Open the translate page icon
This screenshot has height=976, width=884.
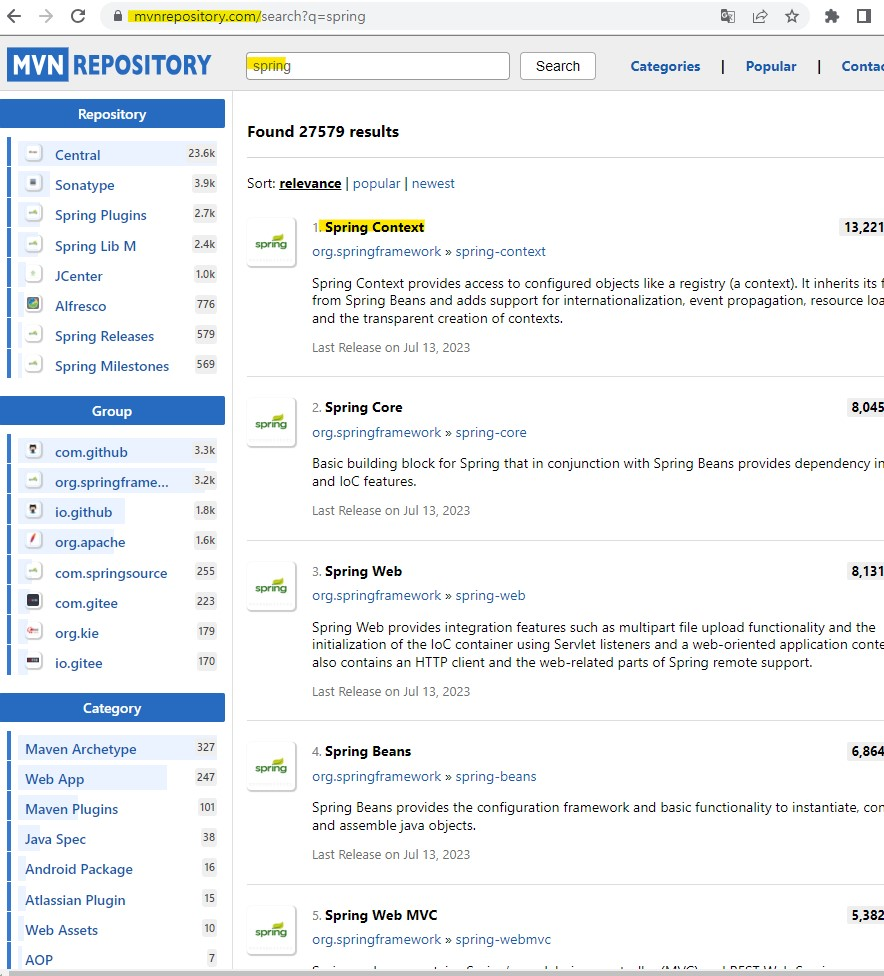point(727,16)
